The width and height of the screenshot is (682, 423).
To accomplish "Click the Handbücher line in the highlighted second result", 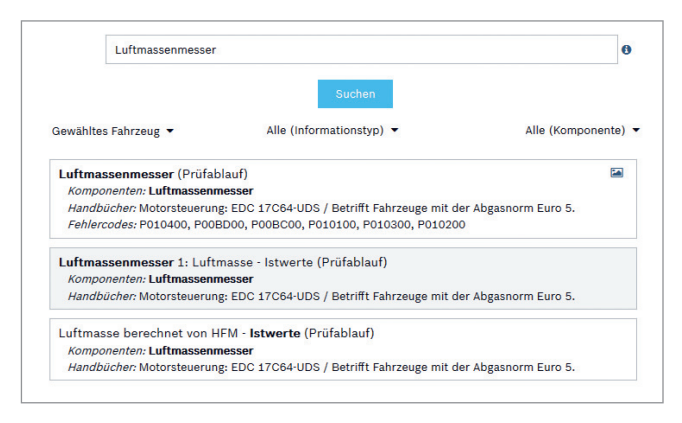I will [321, 296].
